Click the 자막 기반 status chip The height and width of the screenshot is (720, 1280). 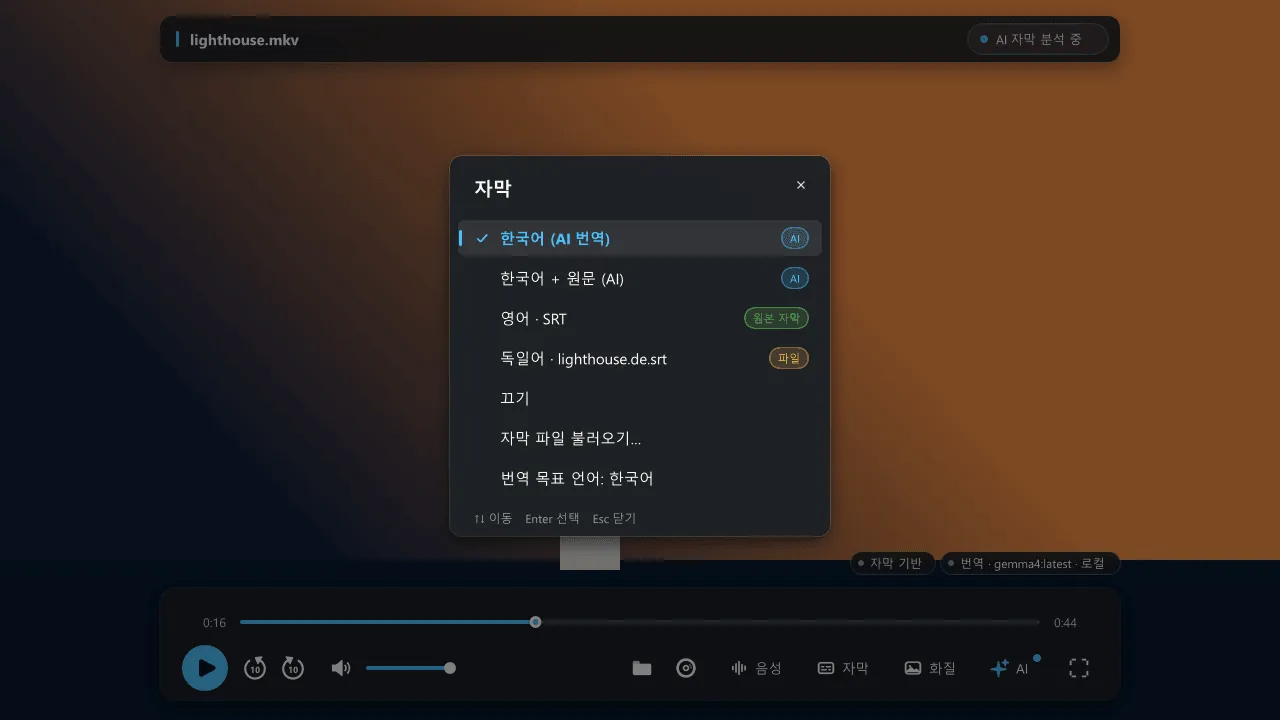(892, 563)
